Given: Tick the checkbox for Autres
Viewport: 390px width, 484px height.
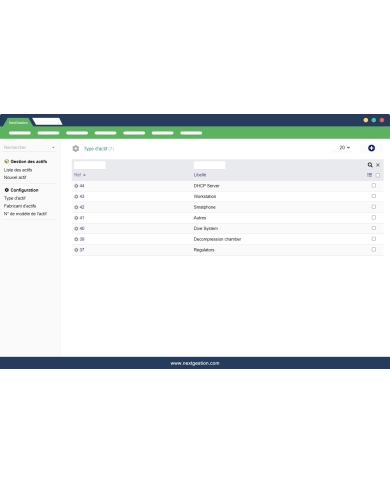Looking at the screenshot, I should tap(374, 217).
